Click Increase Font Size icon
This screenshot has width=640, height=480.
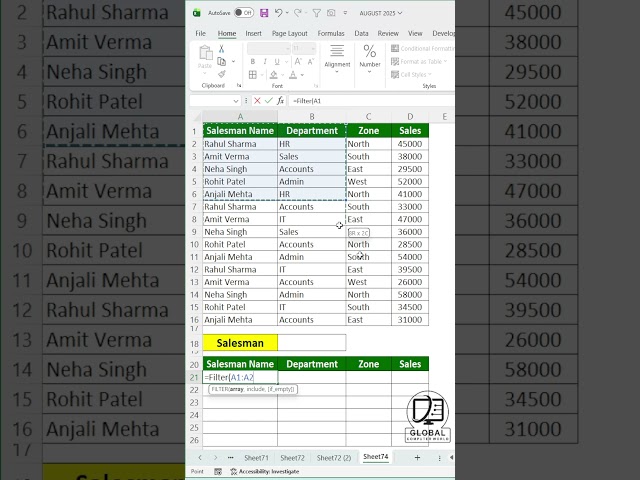pos(298,62)
